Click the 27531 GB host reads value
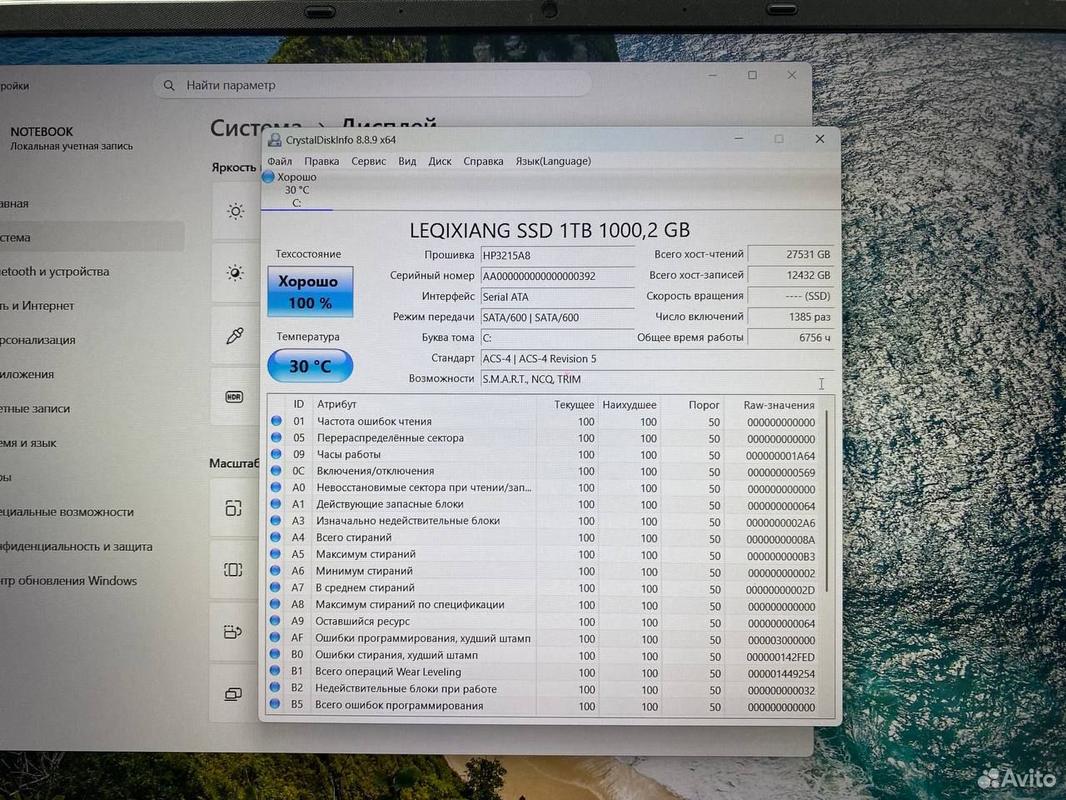 pos(791,254)
